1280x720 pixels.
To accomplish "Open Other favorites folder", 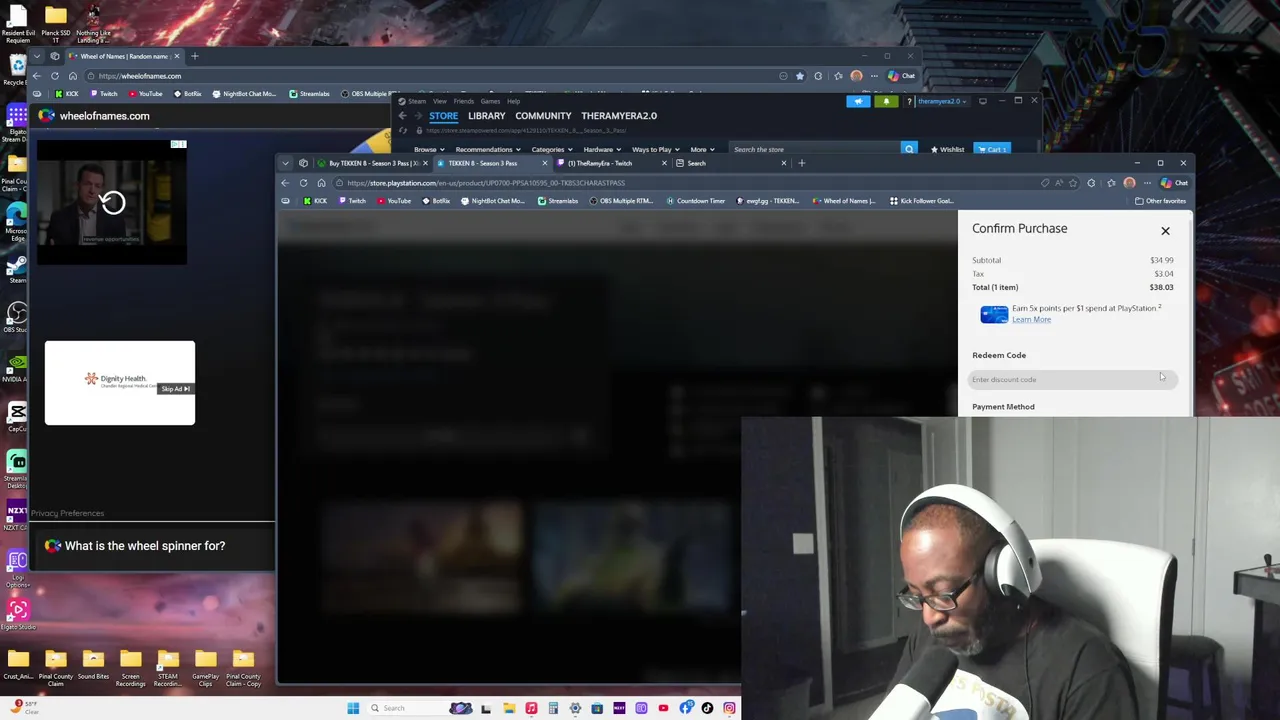I will coord(1160,201).
